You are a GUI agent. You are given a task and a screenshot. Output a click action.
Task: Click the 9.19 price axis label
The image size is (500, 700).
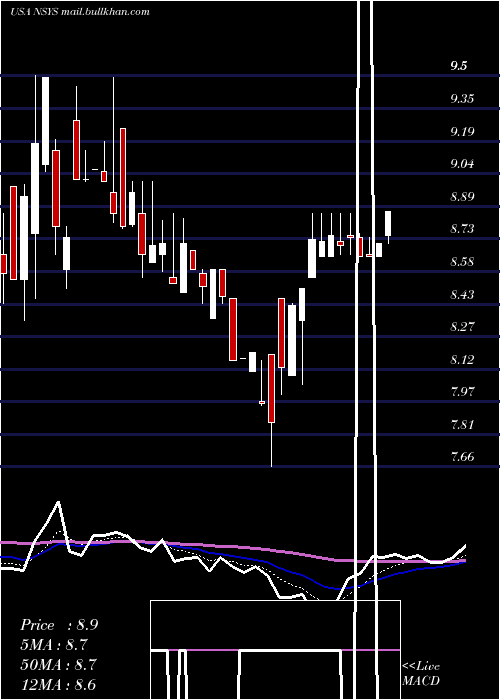click(462, 132)
